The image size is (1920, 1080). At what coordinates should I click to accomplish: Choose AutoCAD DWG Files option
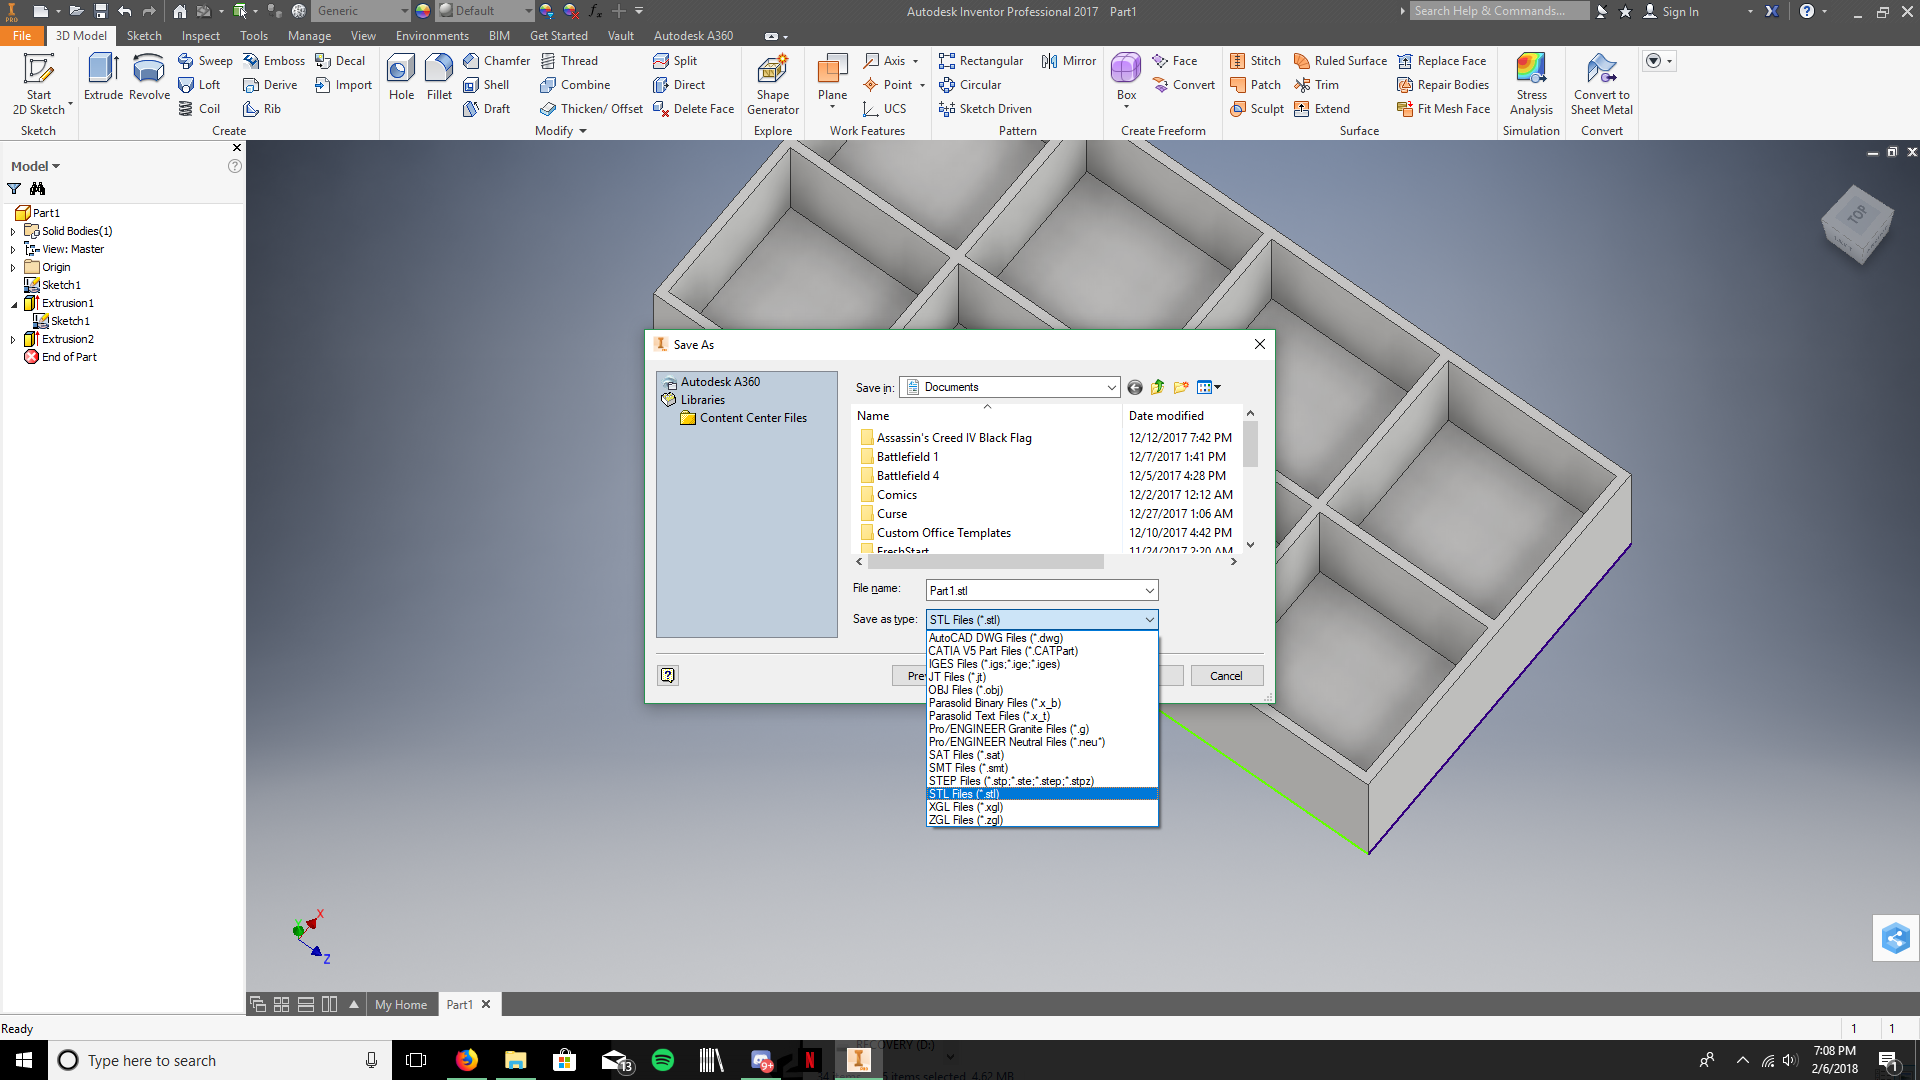pos(1042,638)
